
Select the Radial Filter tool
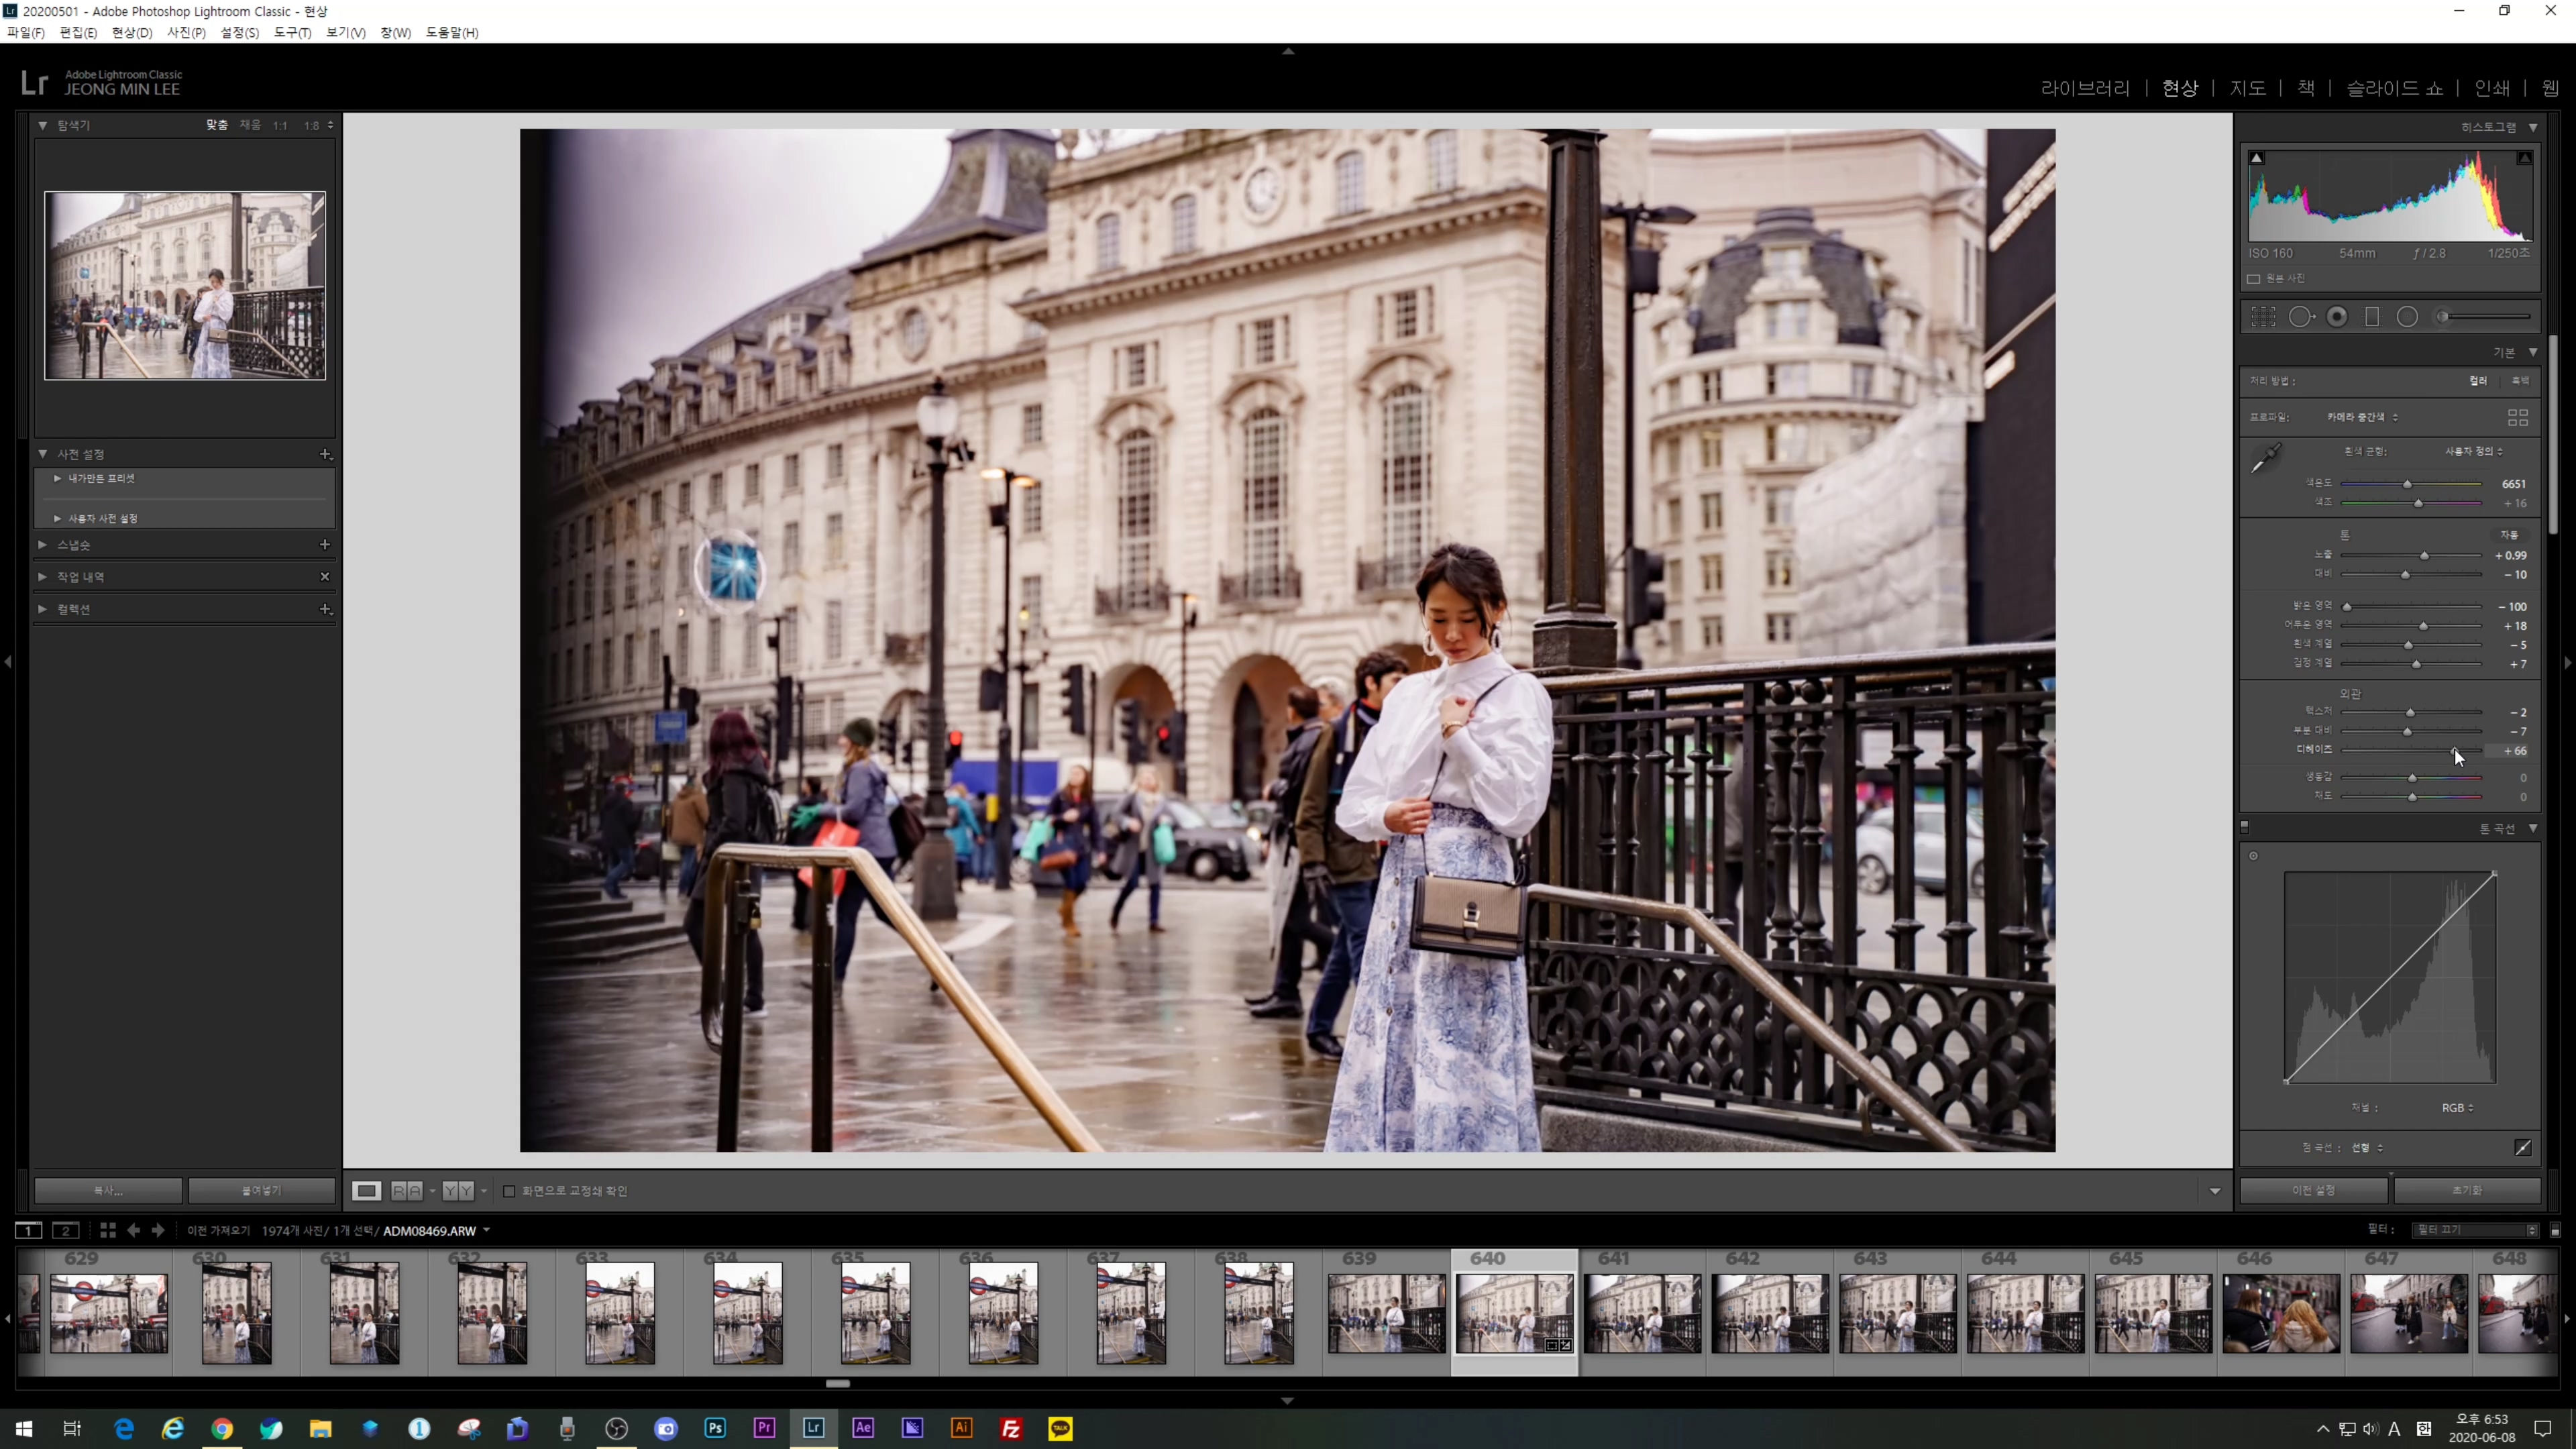coord(2407,317)
